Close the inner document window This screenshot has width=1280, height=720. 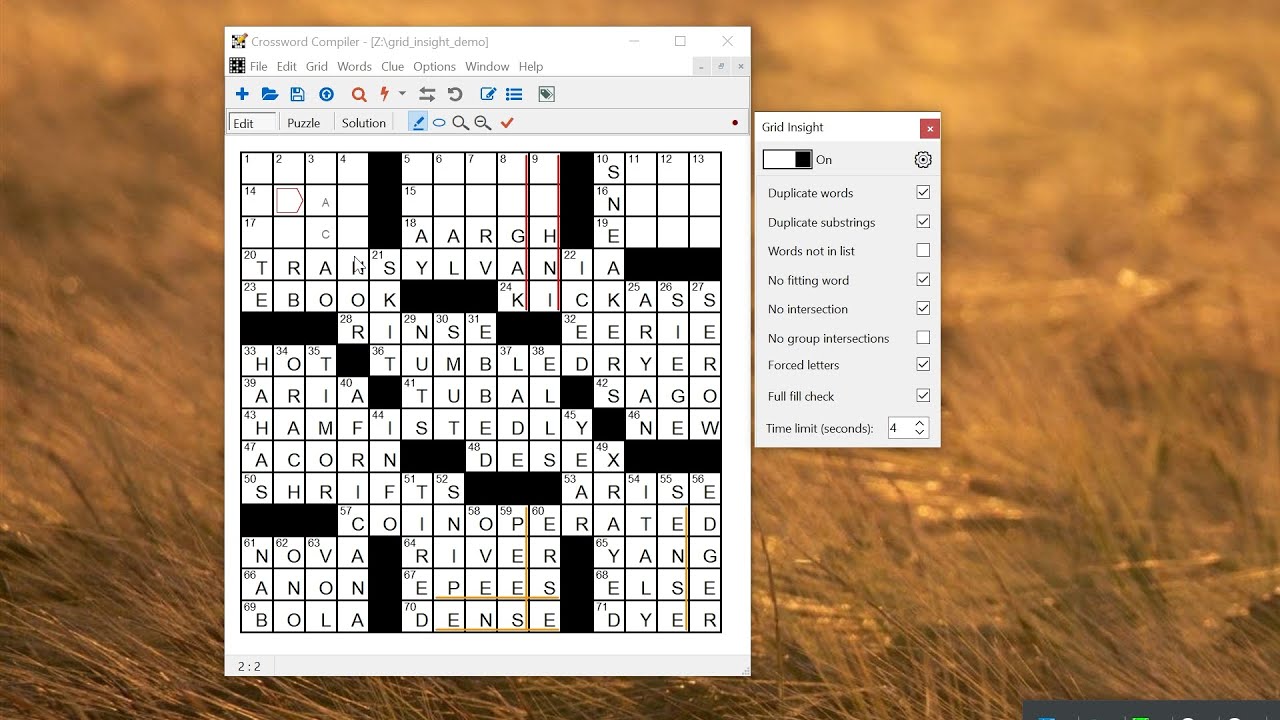click(x=740, y=66)
